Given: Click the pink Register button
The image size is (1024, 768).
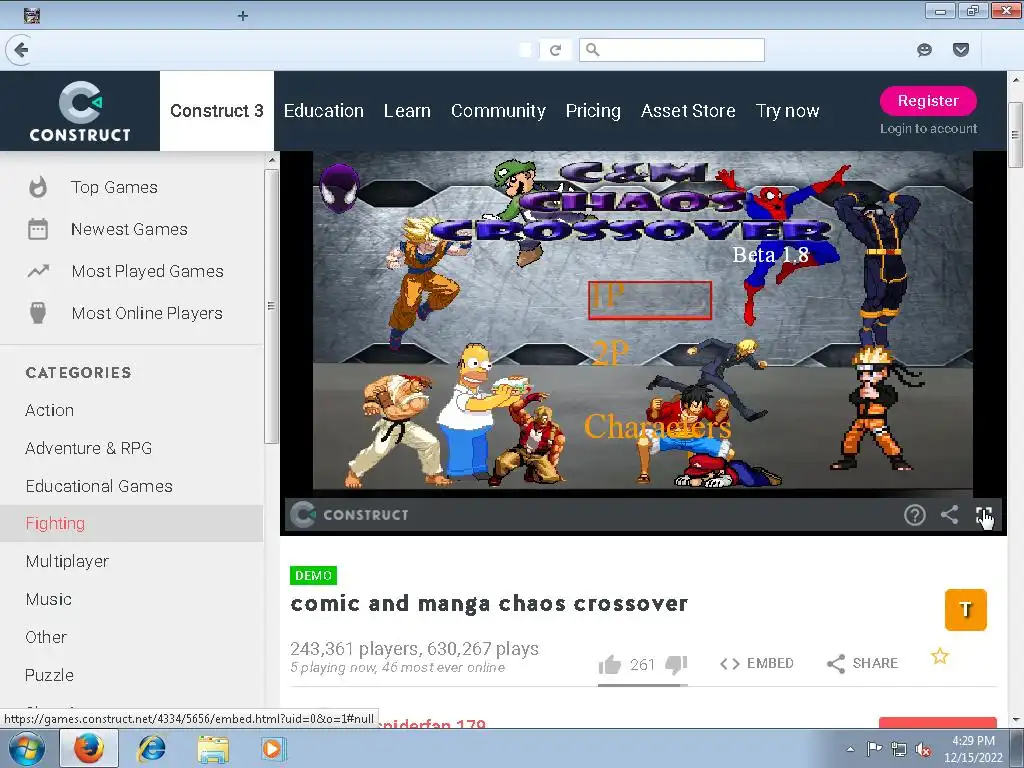Looking at the screenshot, I should 928,101.
